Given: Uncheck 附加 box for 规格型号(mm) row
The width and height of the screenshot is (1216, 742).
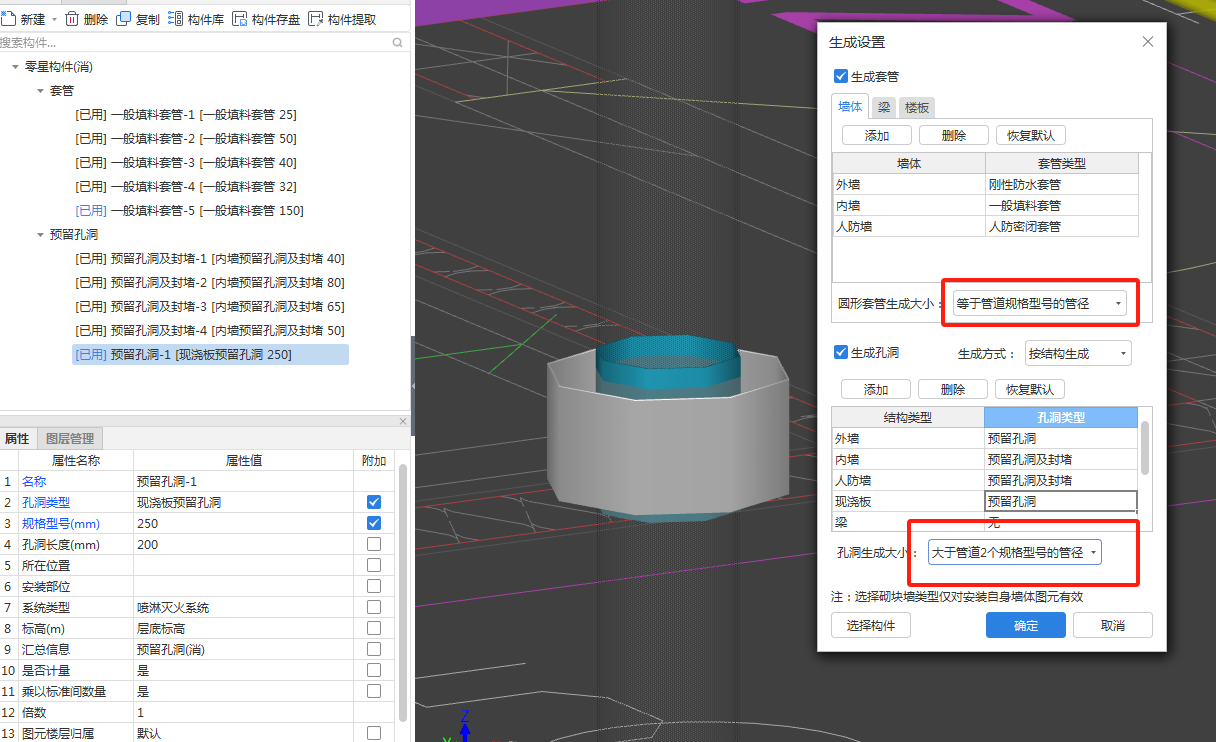Looking at the screenshot, I should 374,523.
